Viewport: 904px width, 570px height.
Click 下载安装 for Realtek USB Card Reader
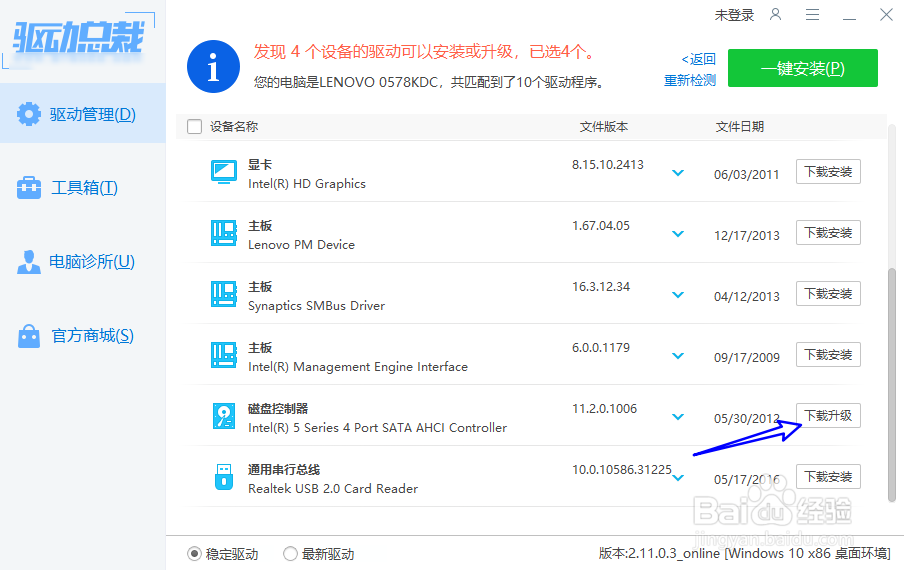tap(828, 477)
